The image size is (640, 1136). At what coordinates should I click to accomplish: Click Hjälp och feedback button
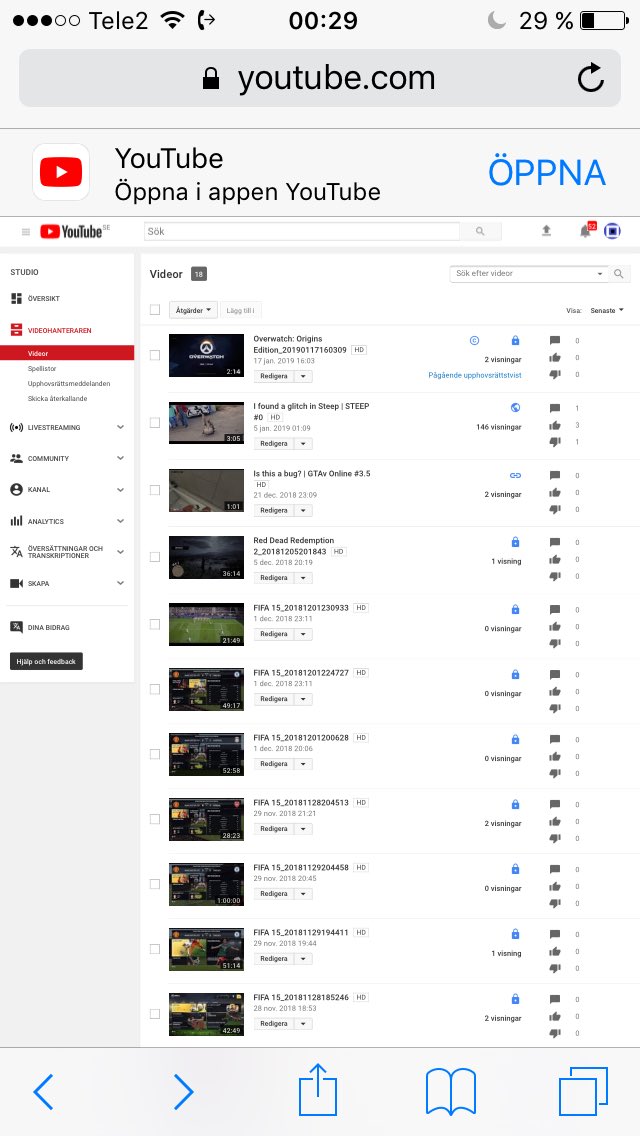(x=46, y=661)
